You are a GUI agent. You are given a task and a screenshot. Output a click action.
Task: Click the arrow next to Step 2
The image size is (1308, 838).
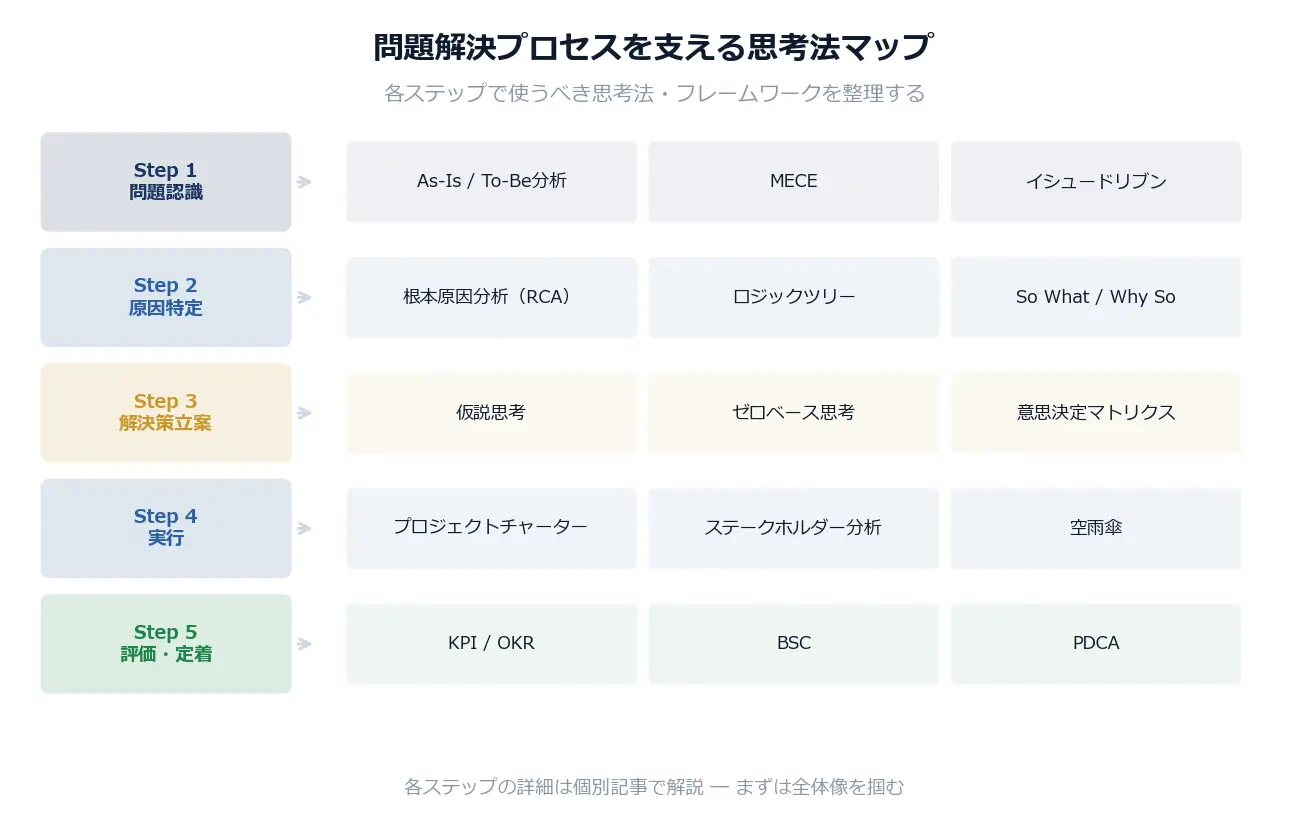click(304, 297)
